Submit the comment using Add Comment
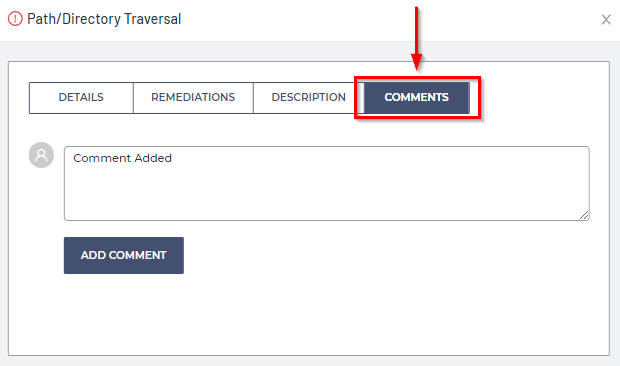 [124, 255]
